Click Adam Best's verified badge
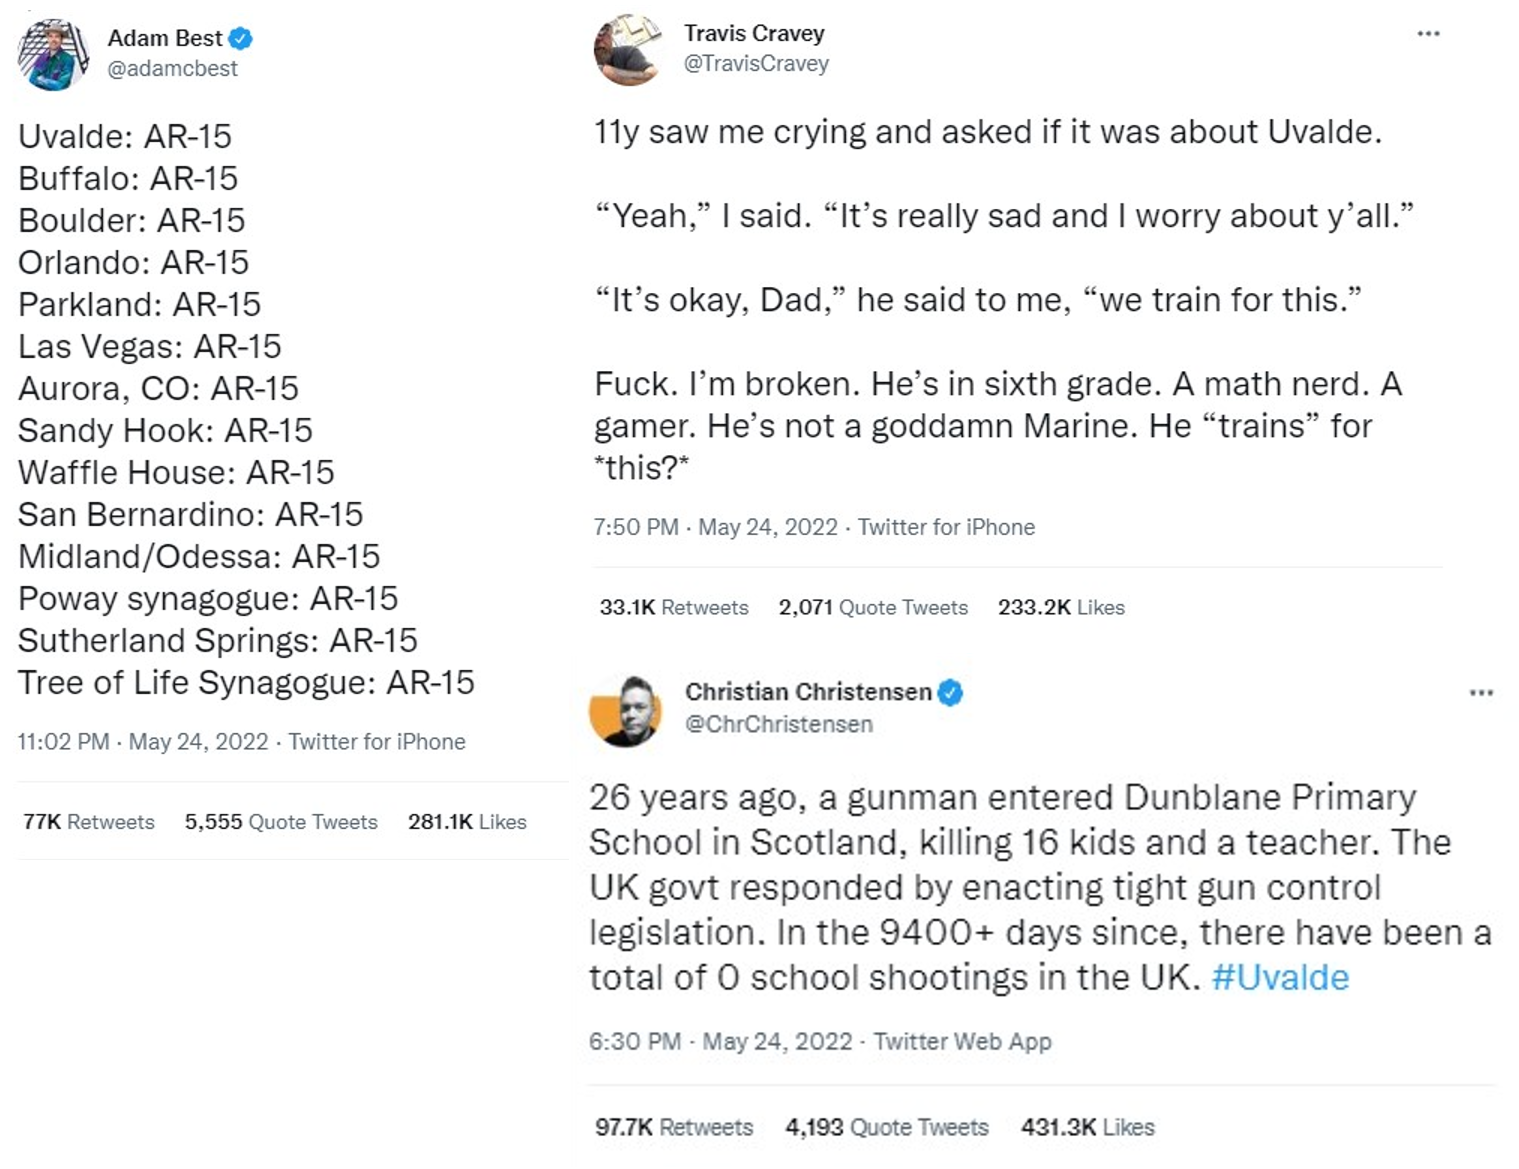Screen dimensions: 1519x1169 [240, 39]
